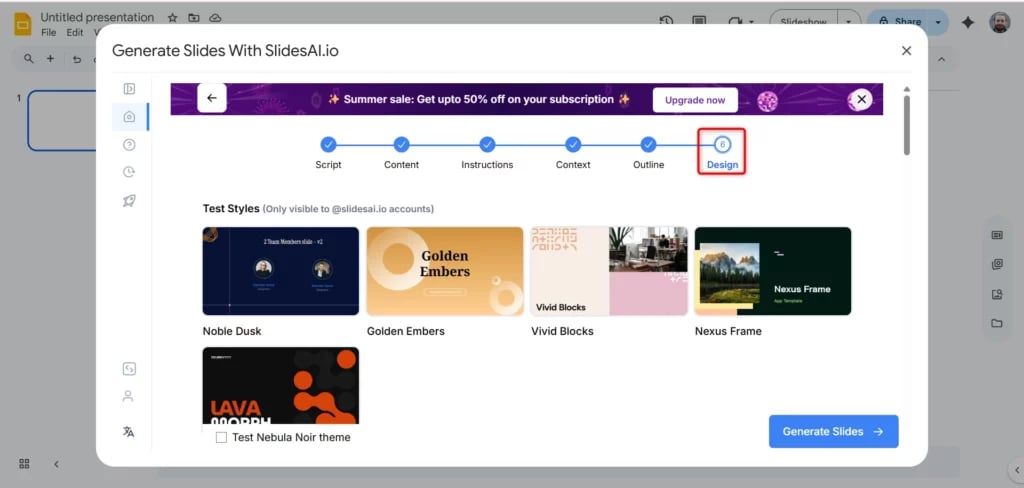Screen dimensions: 1024x488
Task: Expand the Slideshow dropdown arrow
Action: tap(848, 21)
